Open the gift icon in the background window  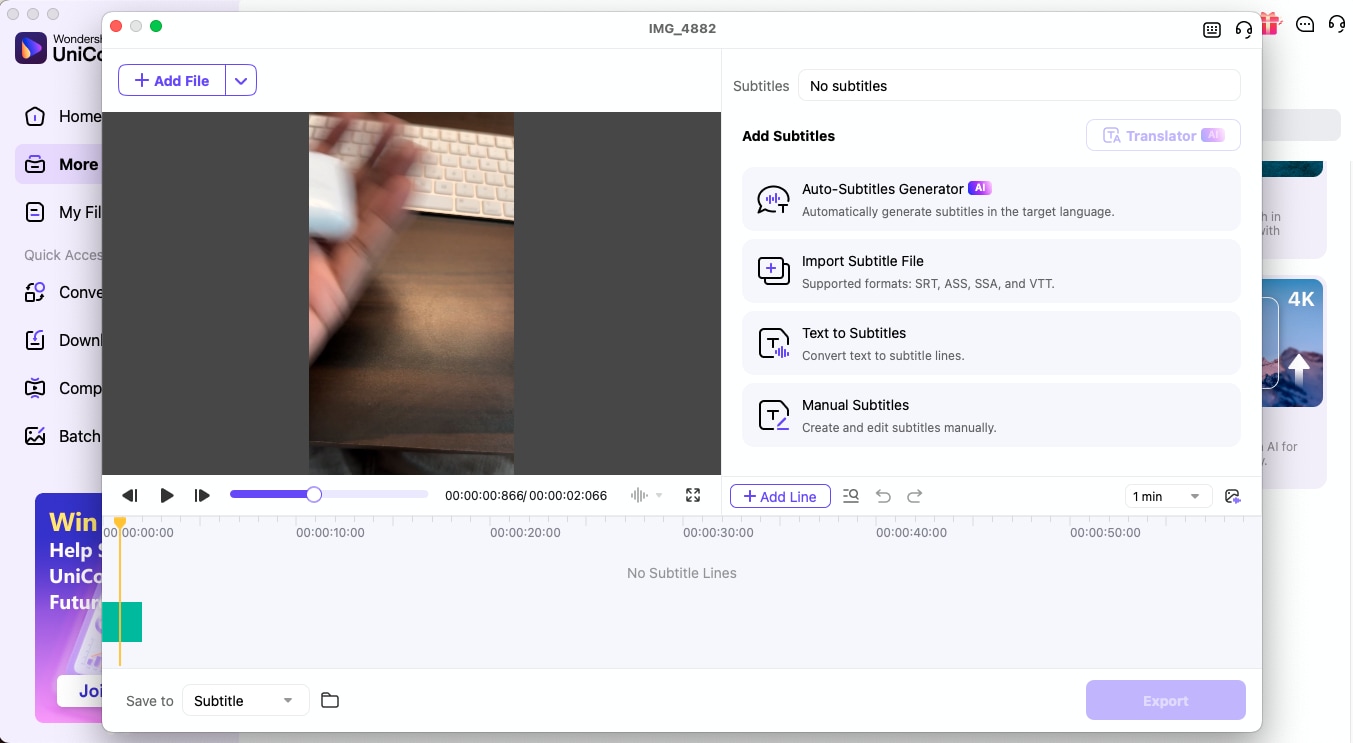click(x=1272, y=23)
